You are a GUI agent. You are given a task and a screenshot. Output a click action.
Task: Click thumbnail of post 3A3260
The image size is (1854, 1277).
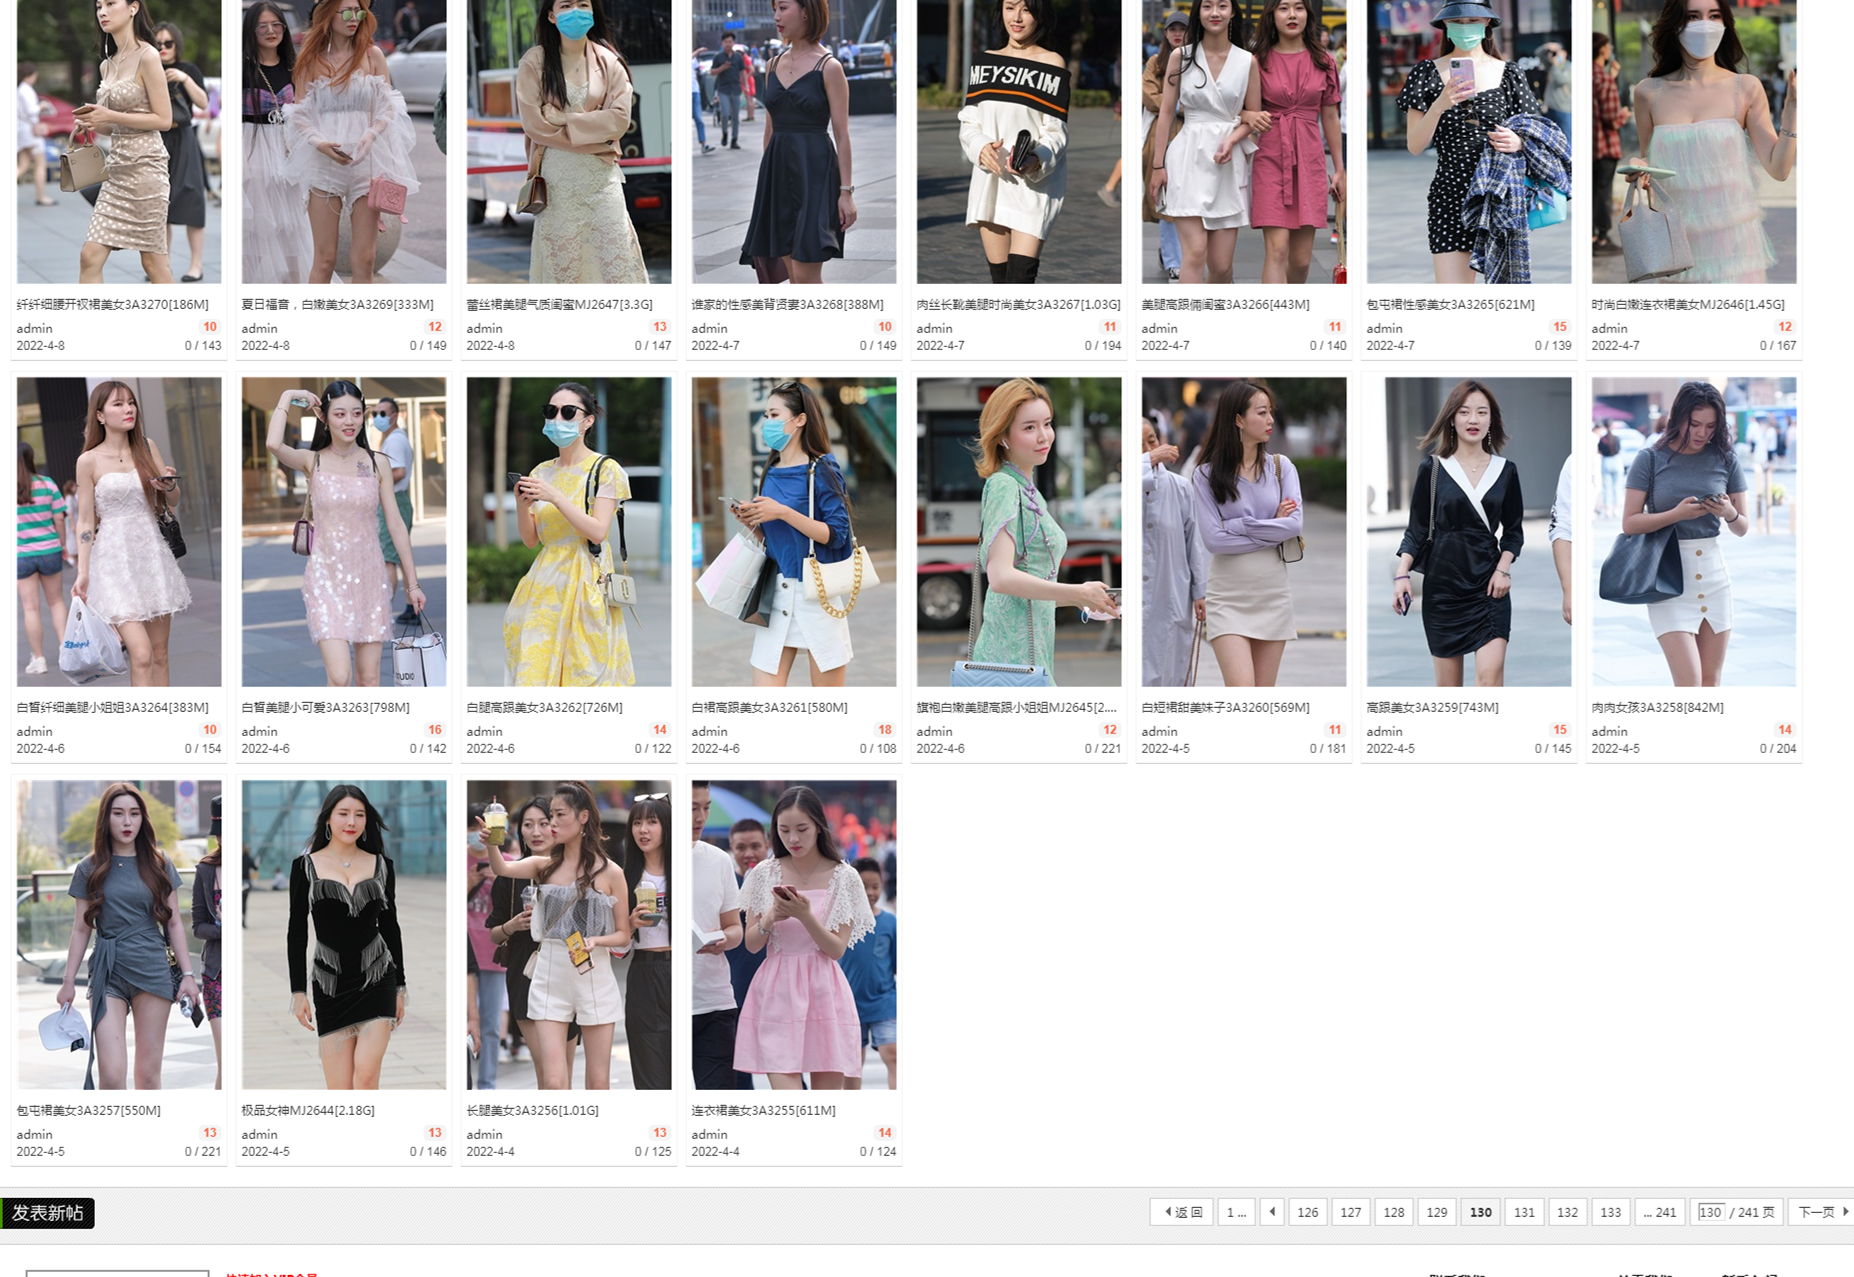click(1244, 532)
